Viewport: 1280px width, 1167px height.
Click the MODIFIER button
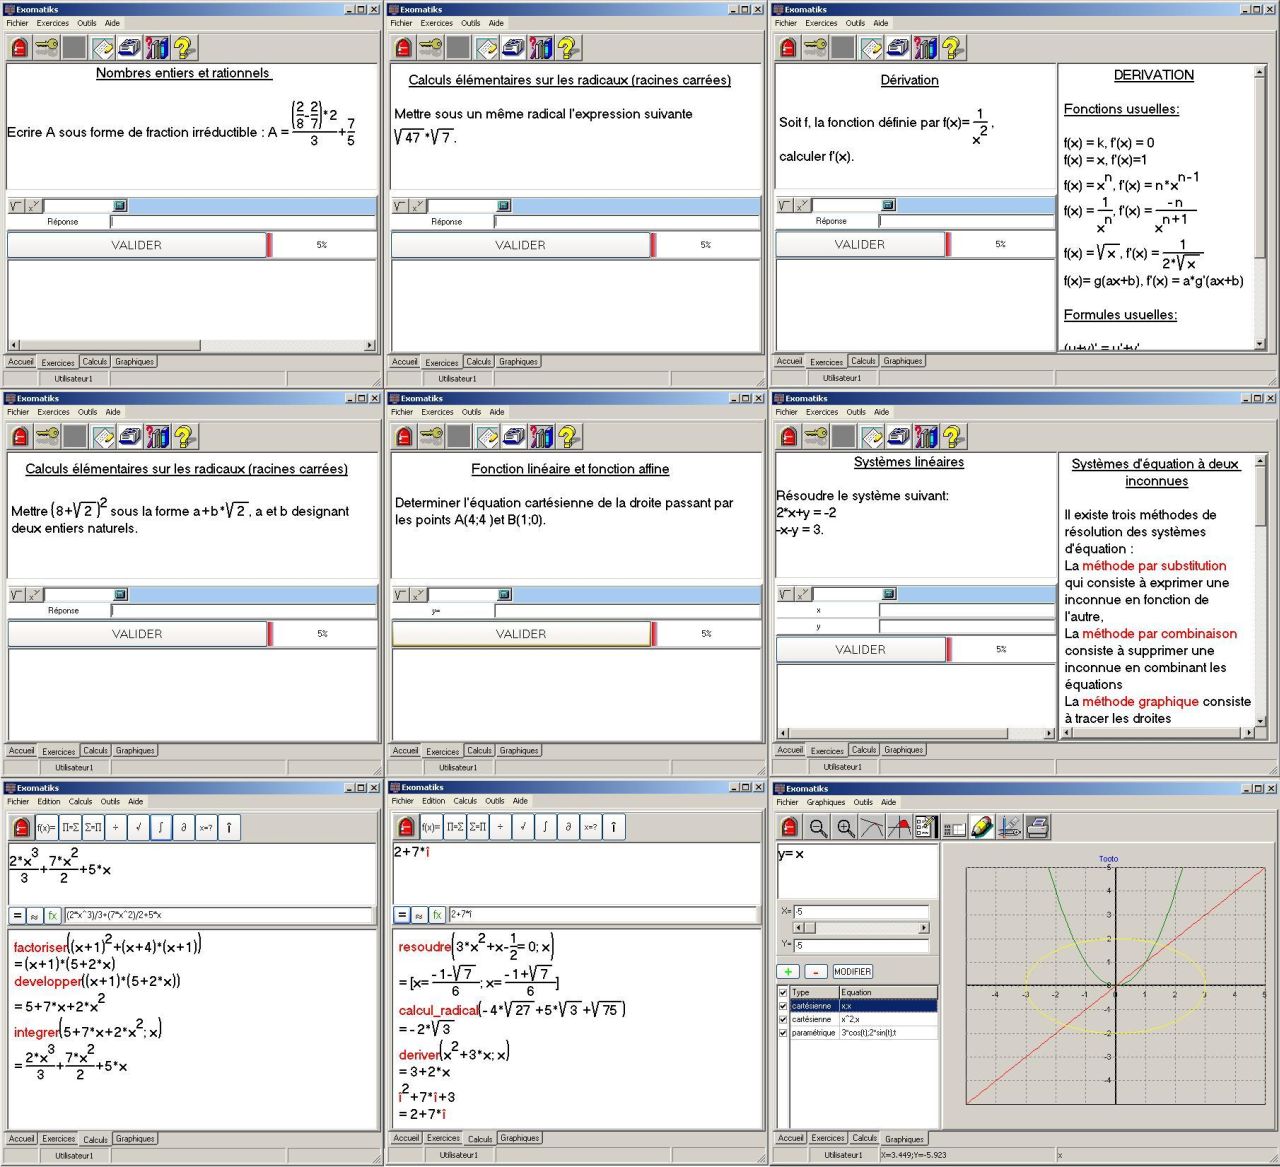[852, 971]
